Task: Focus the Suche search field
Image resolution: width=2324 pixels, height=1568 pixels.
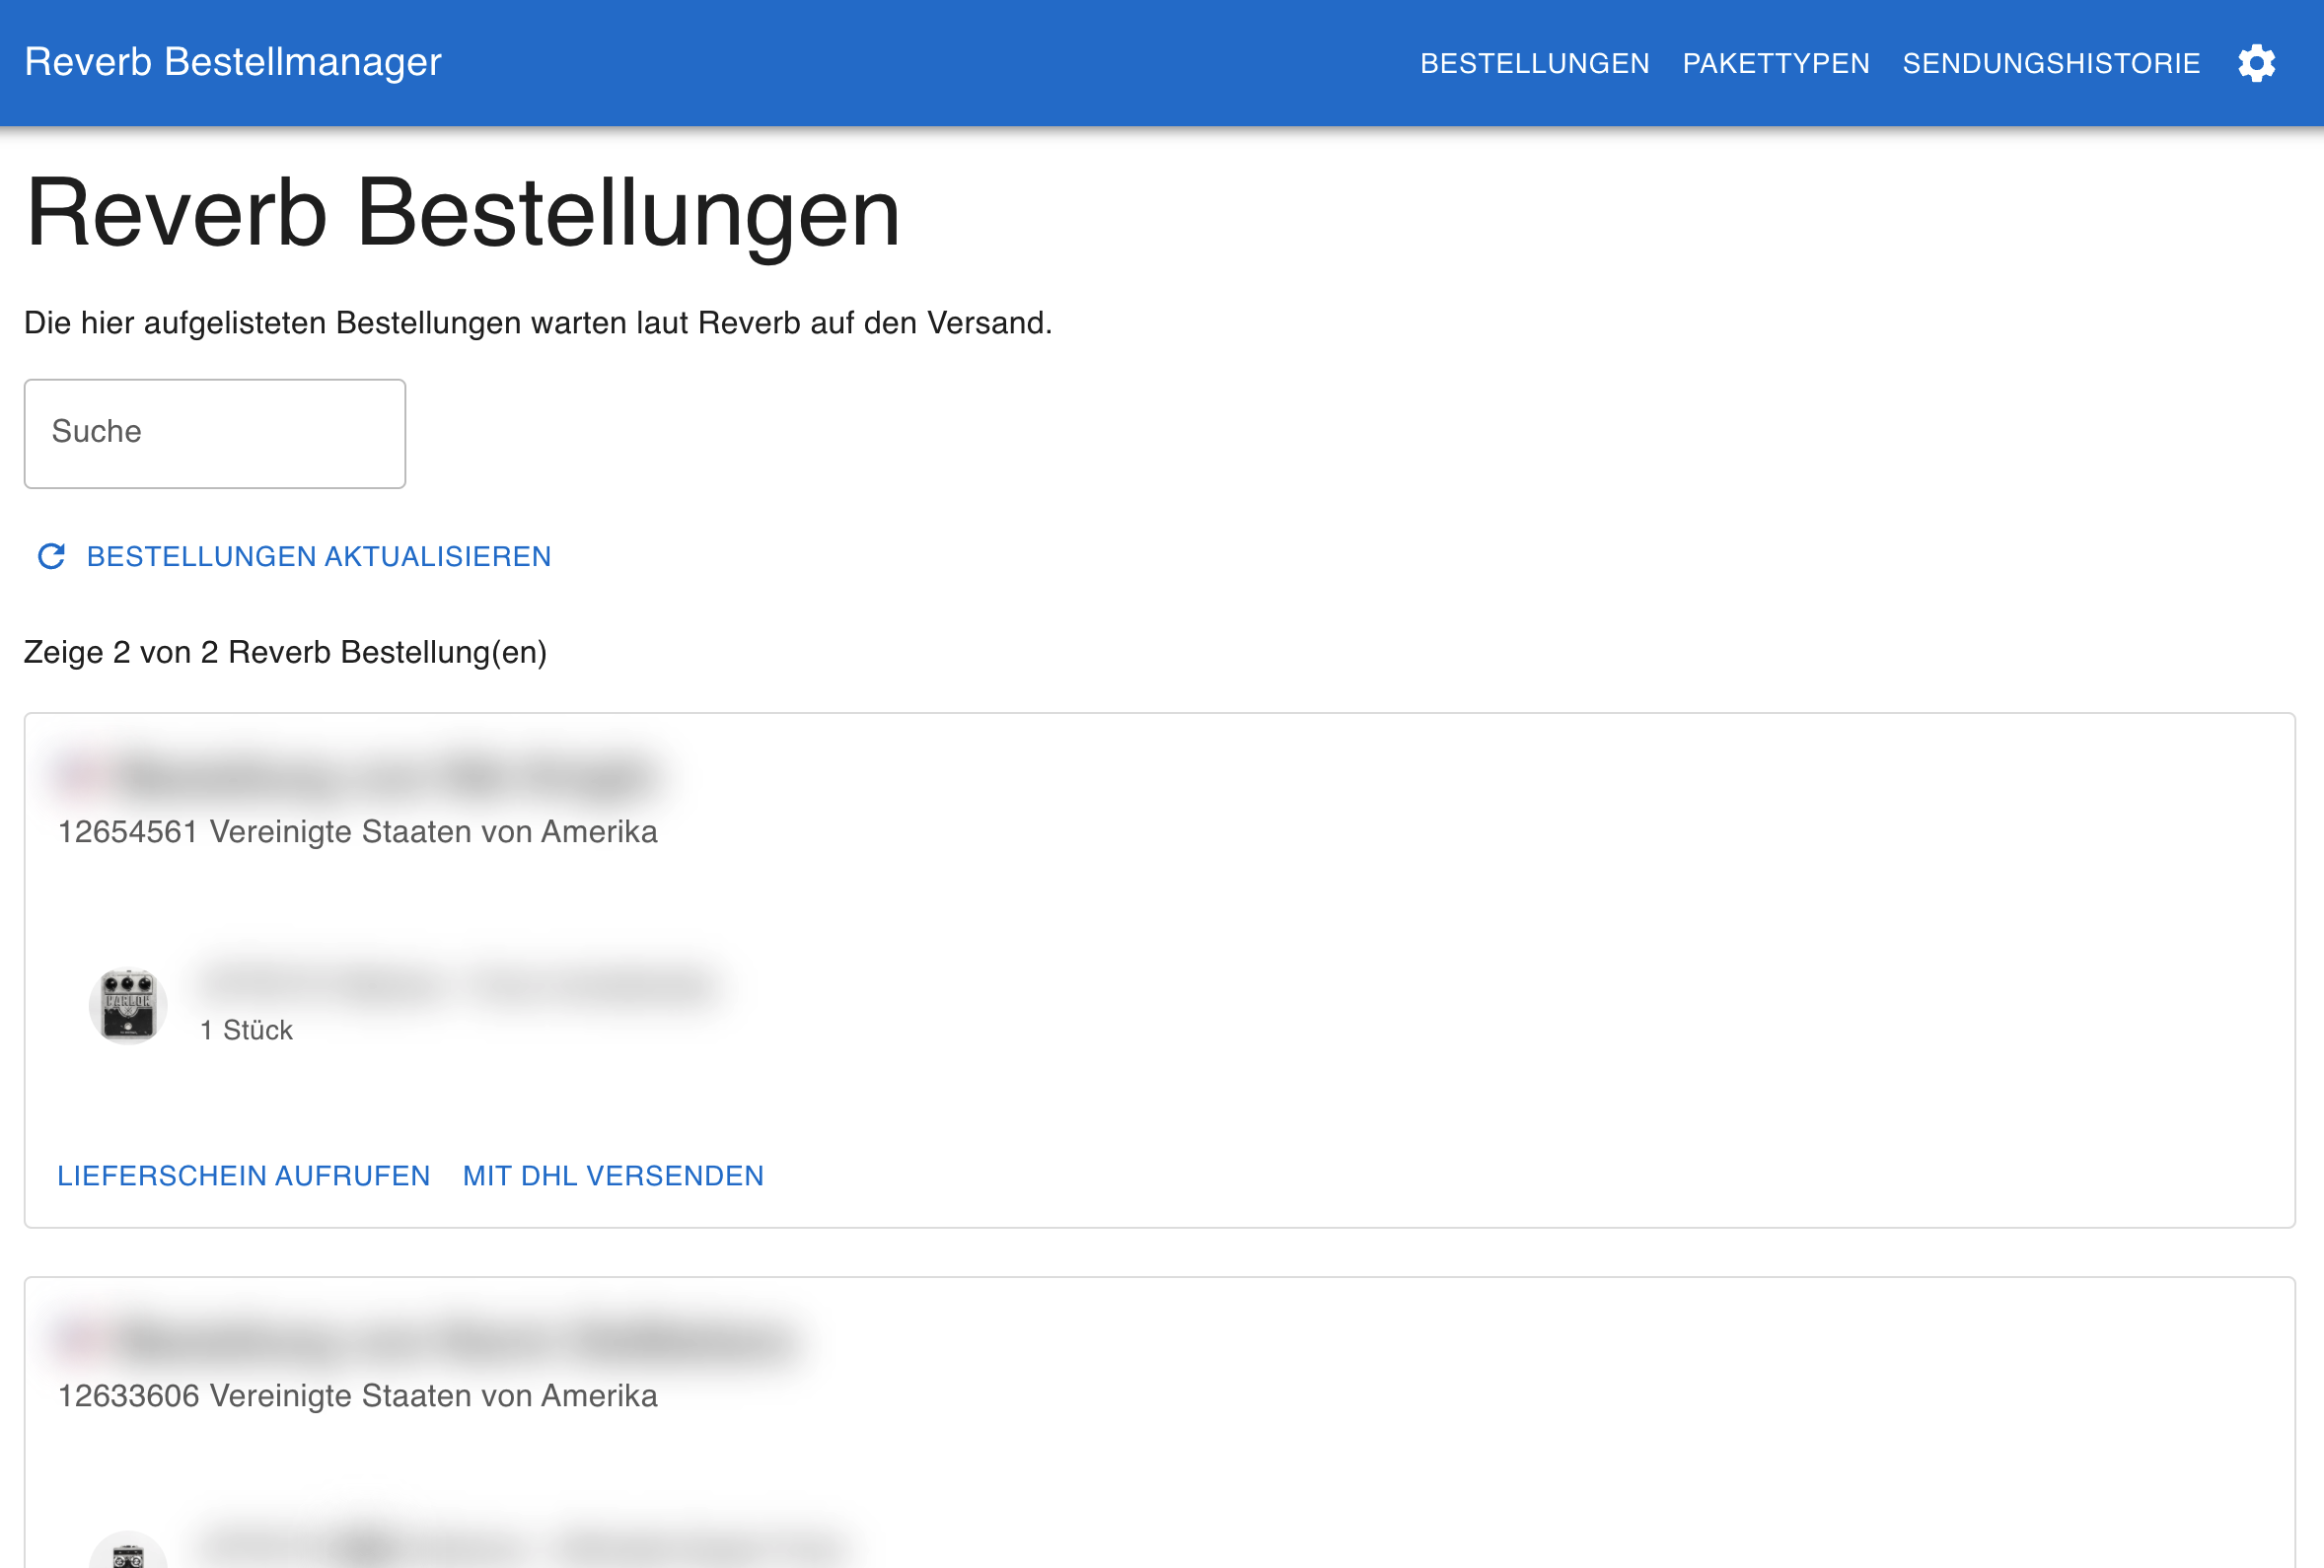Action: click(x=215, y=433)
